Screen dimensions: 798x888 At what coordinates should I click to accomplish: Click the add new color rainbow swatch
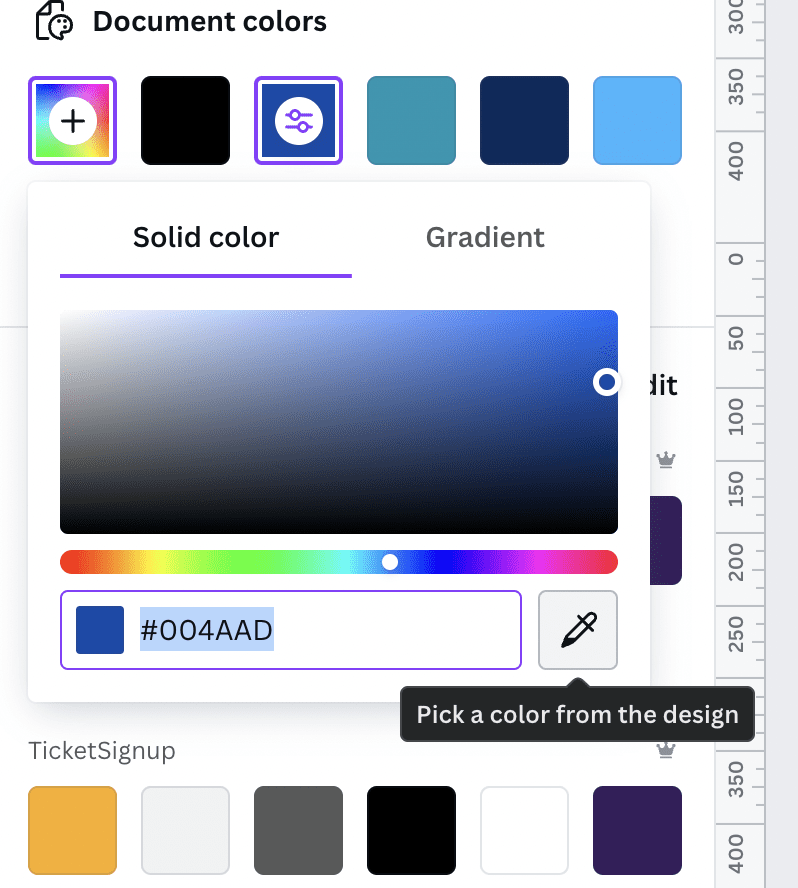72,121
